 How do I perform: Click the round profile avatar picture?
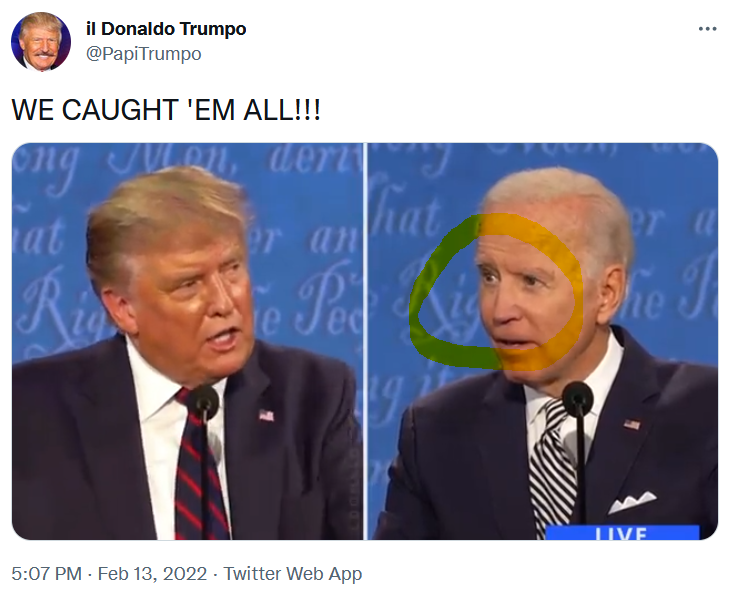pos(41,42)
